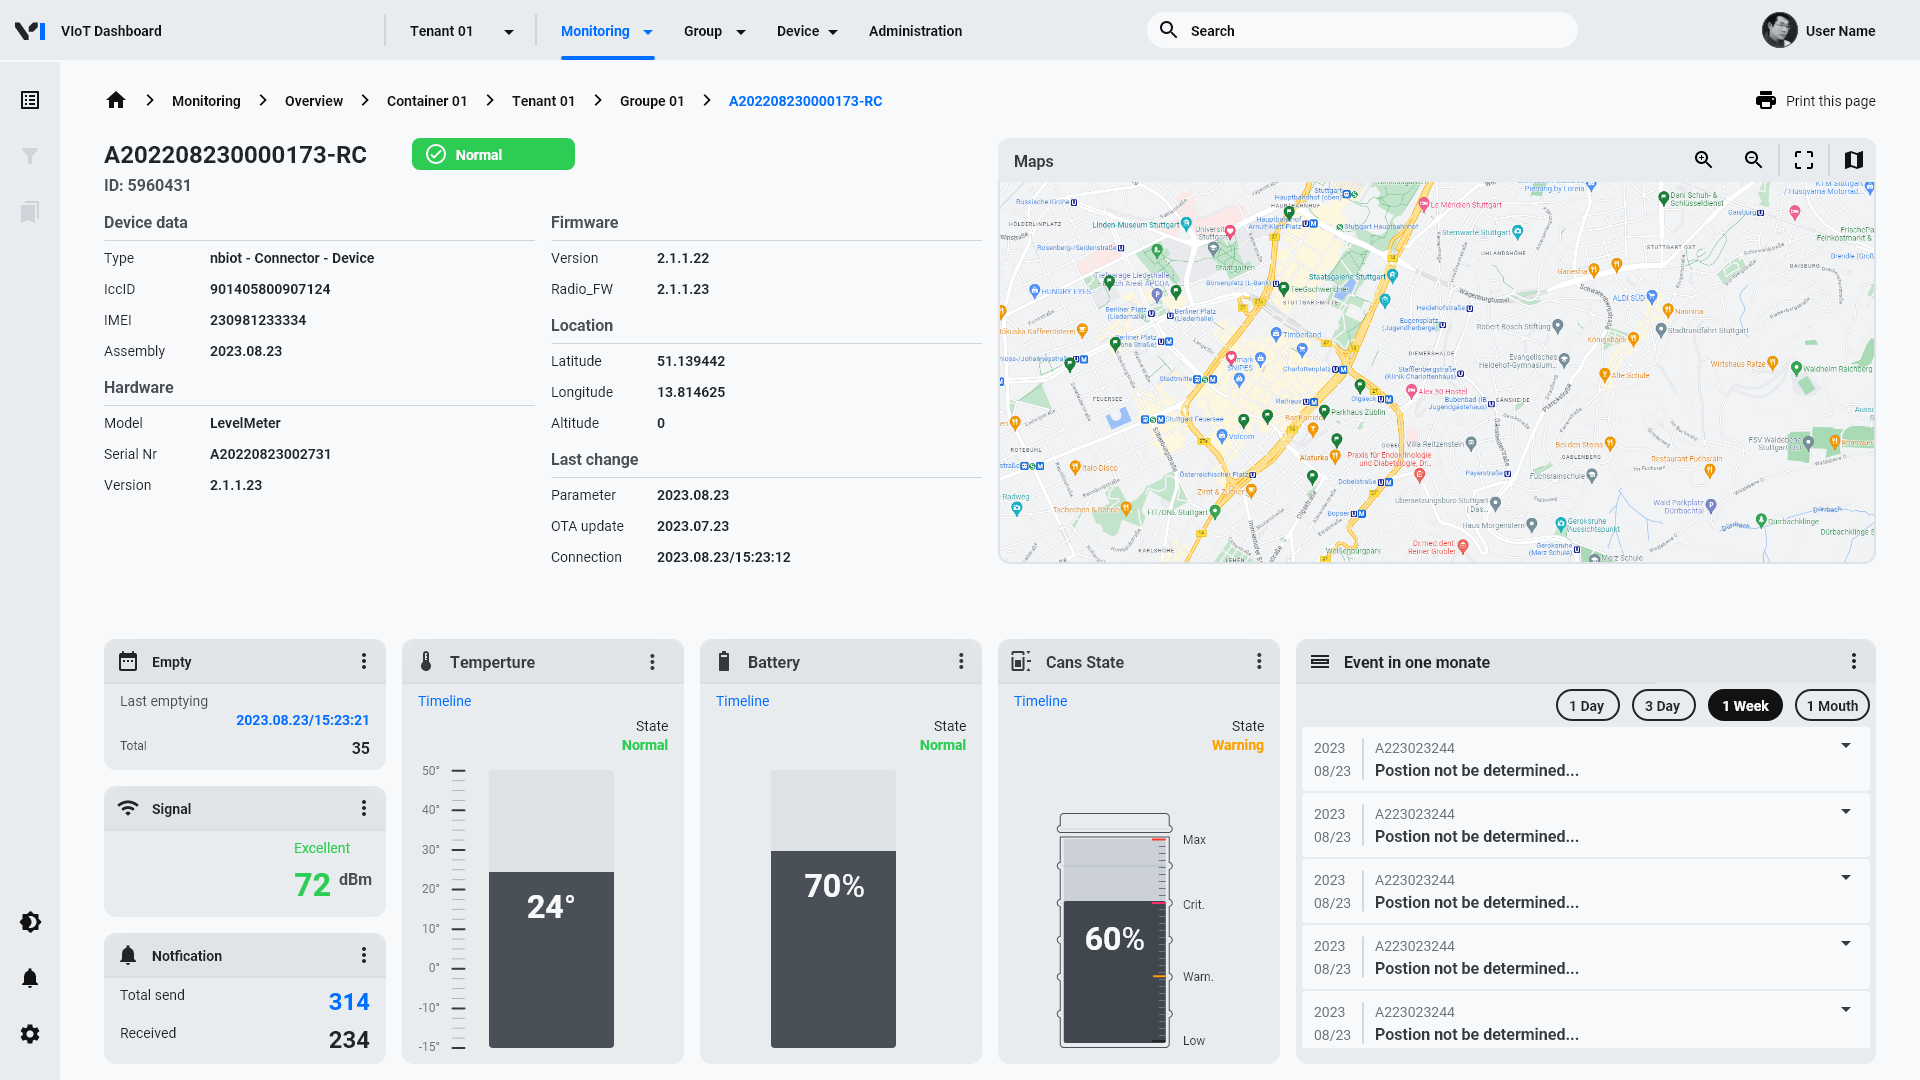Expand the map to fullscreen

[1804, 160]
